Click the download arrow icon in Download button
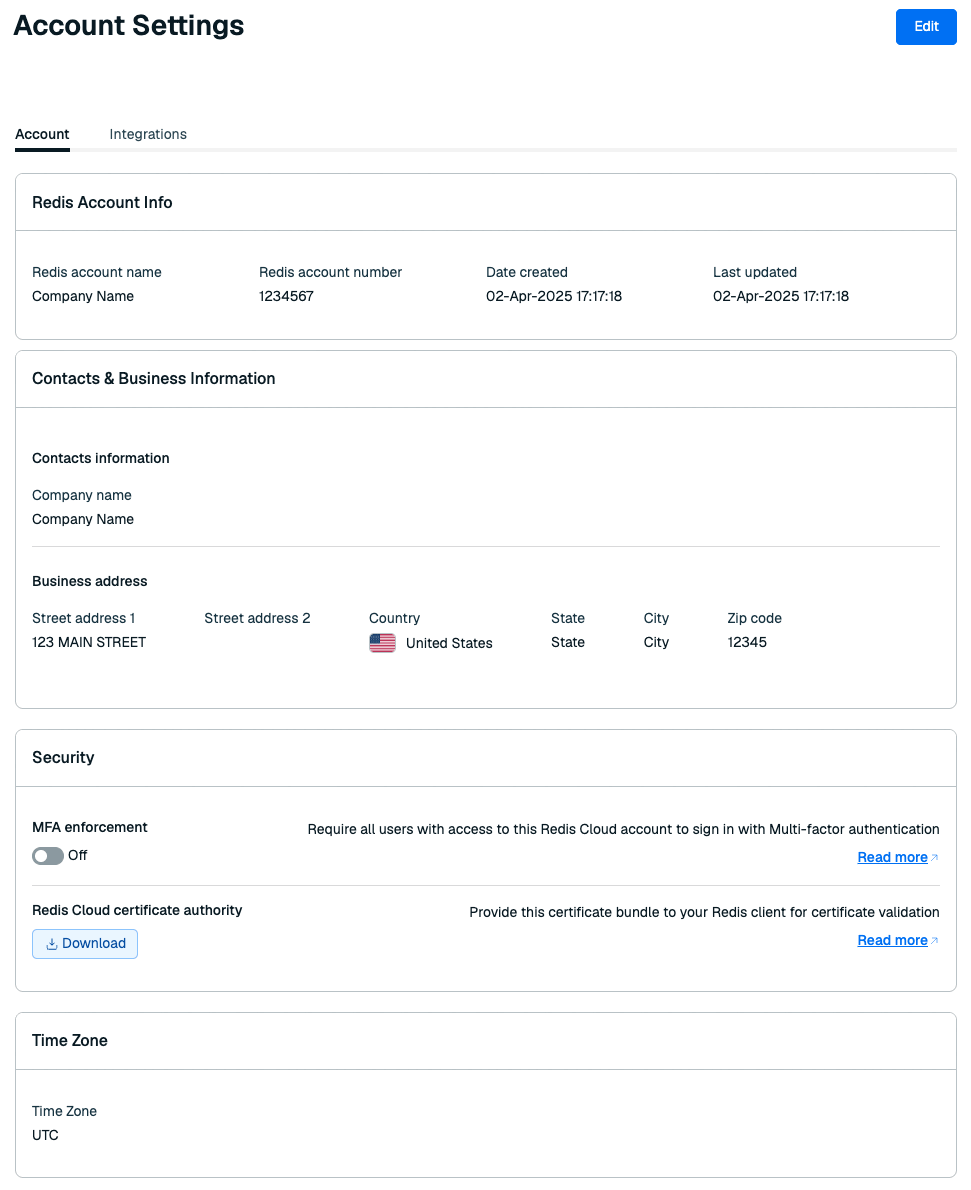Screen dimensions: 971x1190 [x=52, y=944]
